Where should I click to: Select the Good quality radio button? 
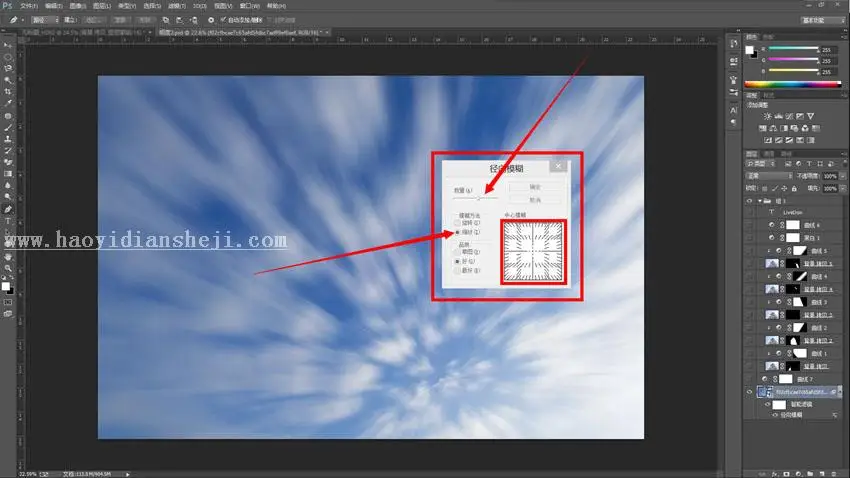pos(457,261)
